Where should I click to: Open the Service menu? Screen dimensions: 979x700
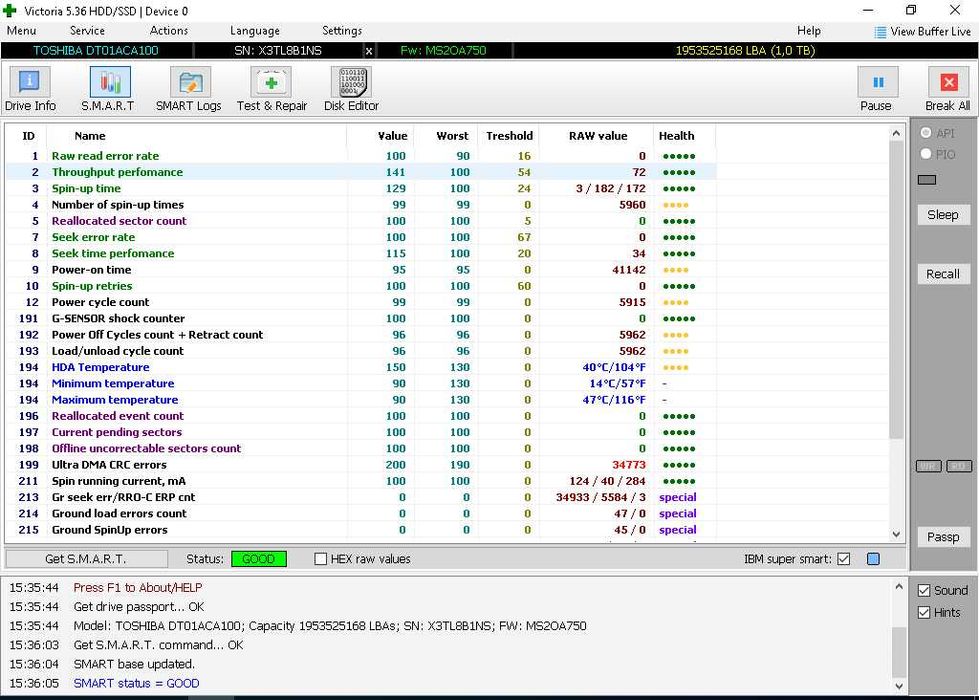point(87,31)
